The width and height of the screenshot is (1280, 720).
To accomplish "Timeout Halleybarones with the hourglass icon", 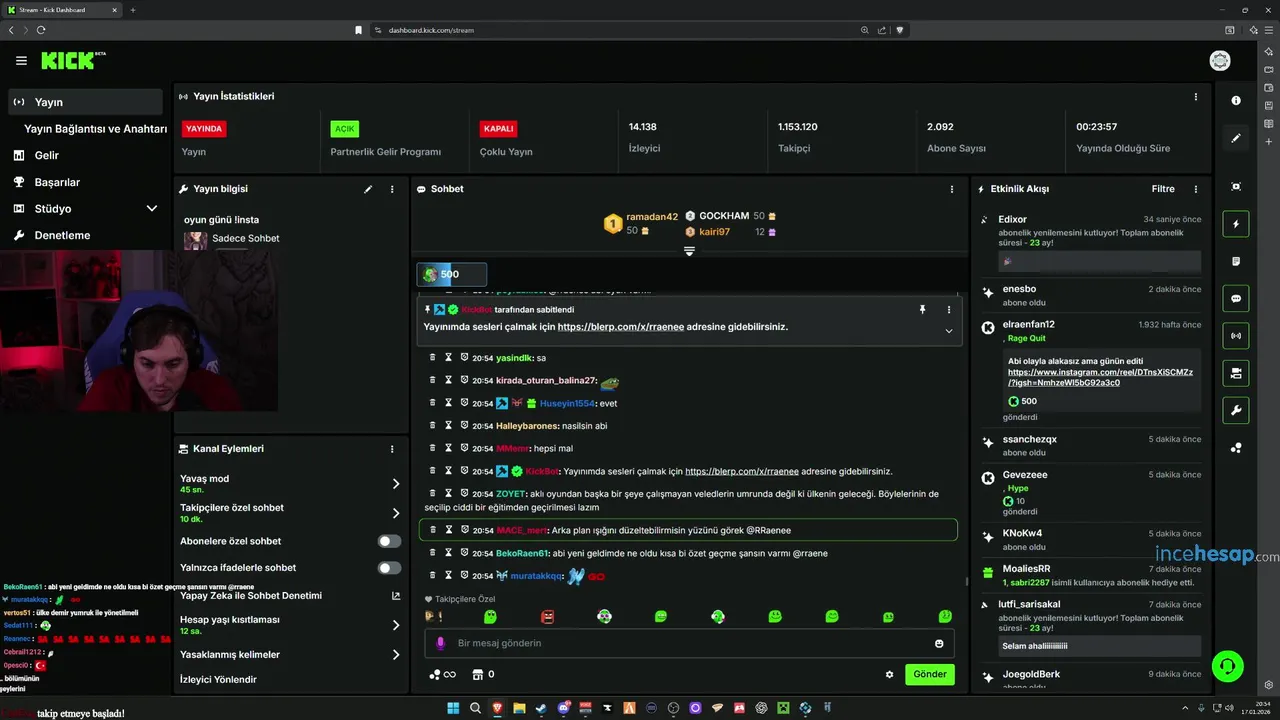I will (449, 426).
